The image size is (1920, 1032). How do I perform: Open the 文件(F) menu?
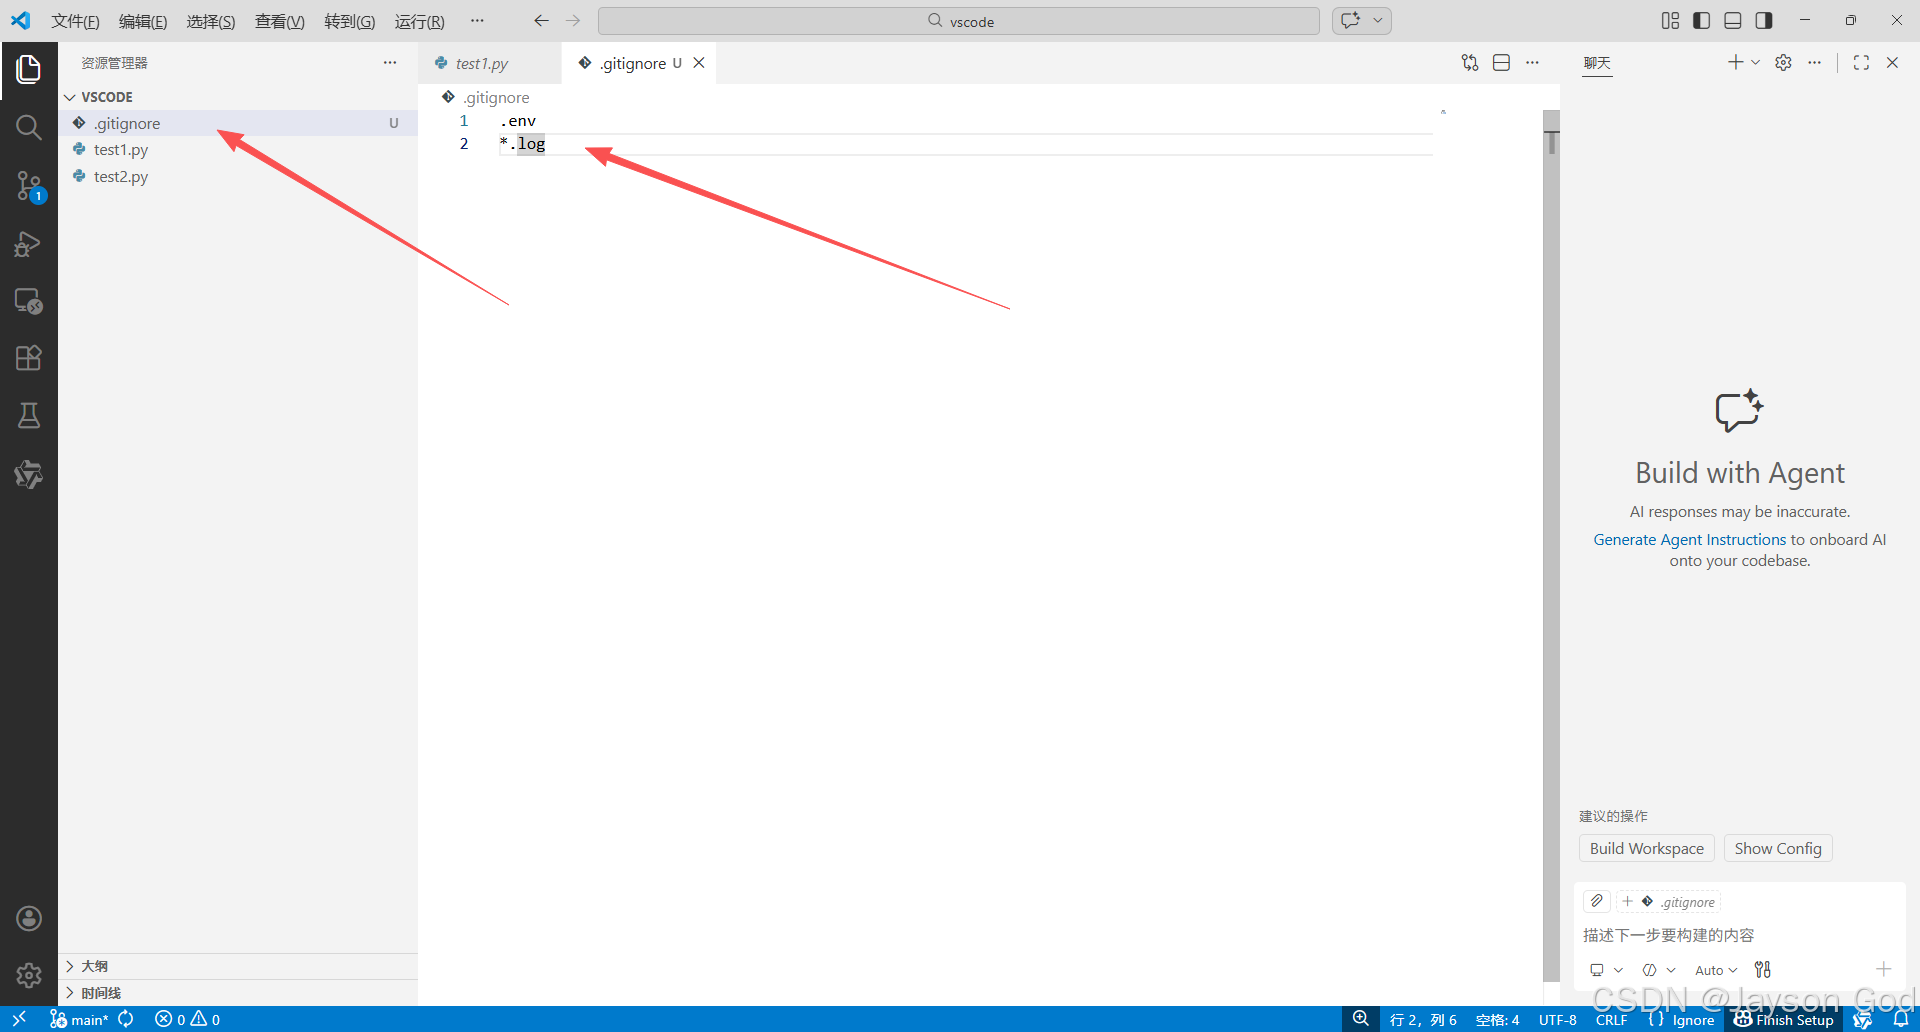pyautogui.click(x=75, y=21)
